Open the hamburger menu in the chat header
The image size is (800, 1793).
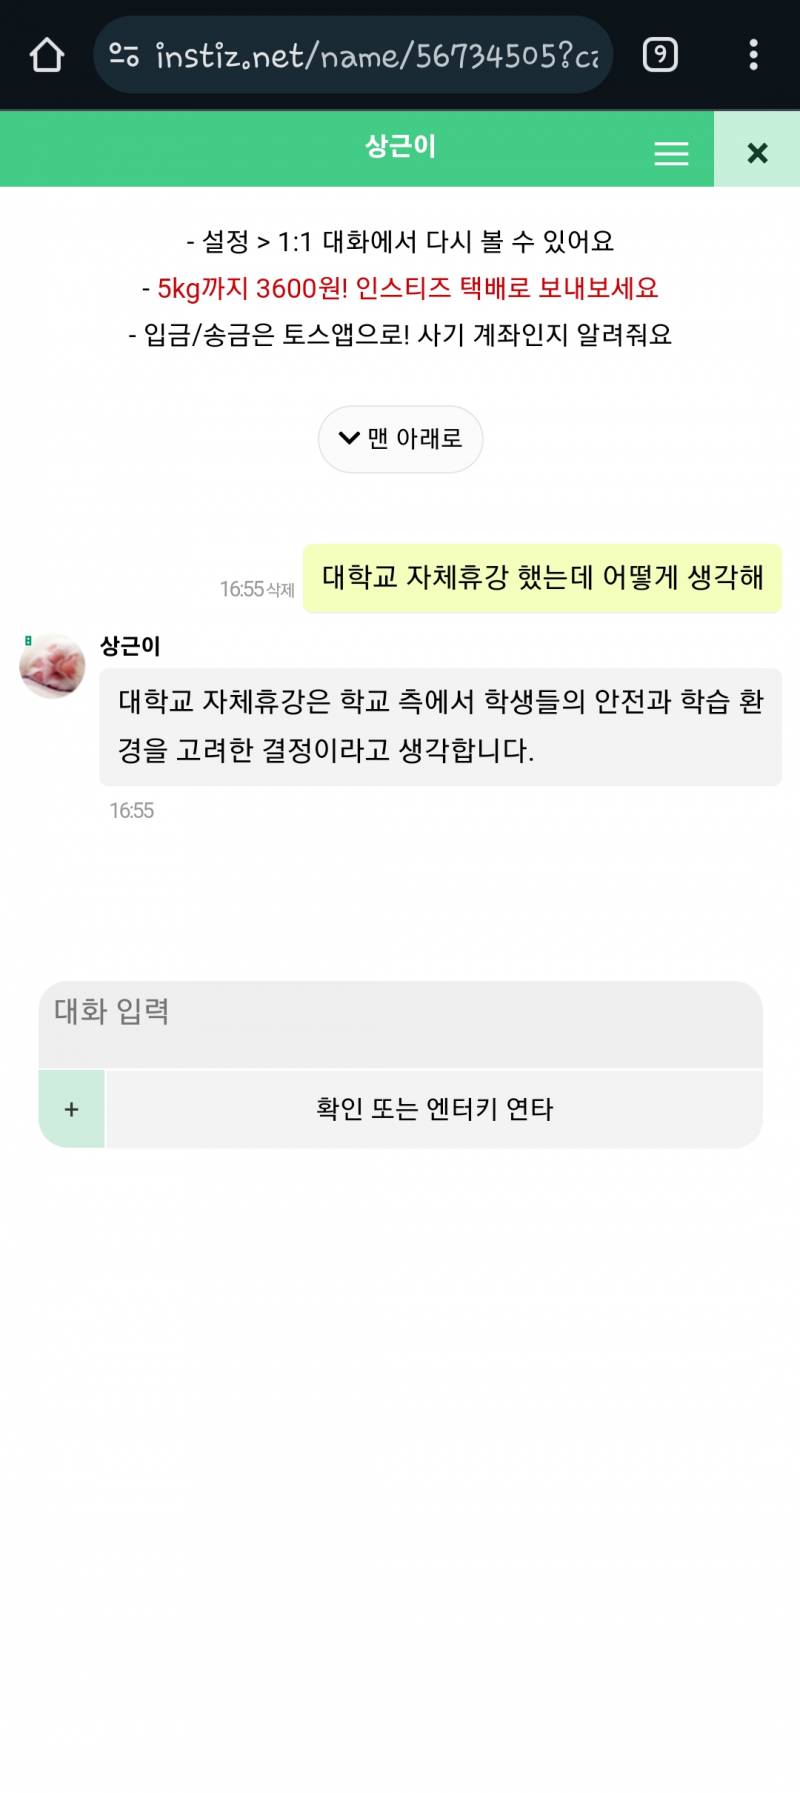(670, 152)
